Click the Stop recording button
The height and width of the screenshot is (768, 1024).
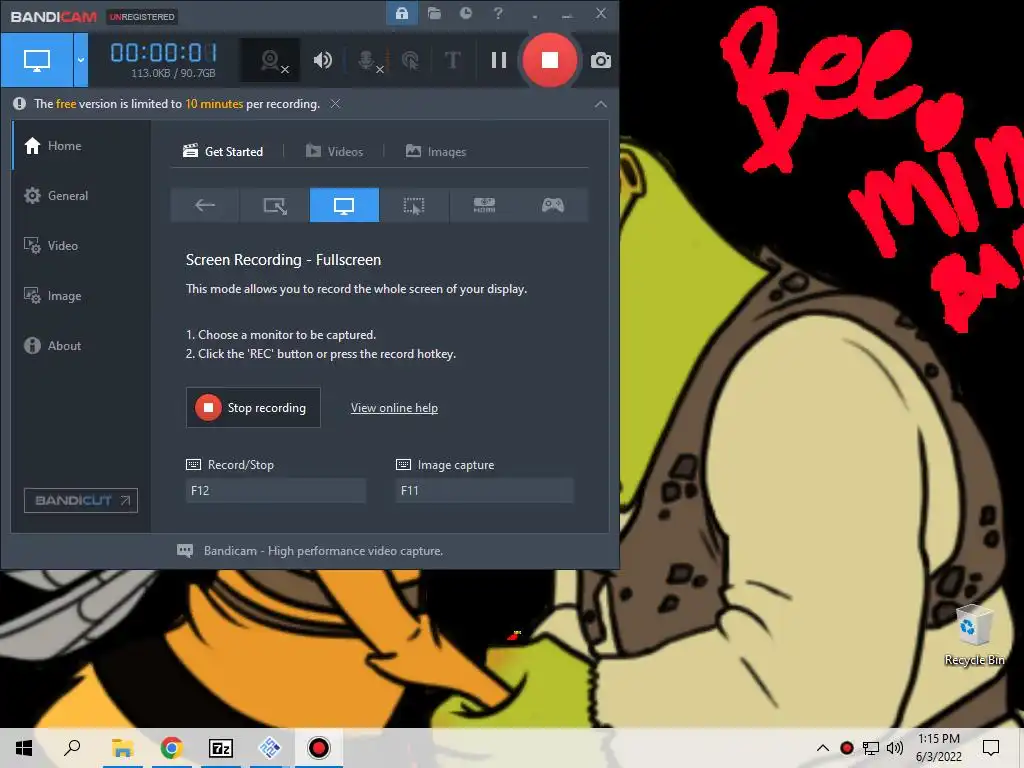(253, 408)
